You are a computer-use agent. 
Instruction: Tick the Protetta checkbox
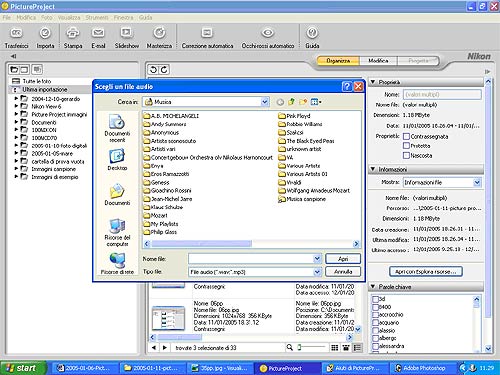(406, 146)
